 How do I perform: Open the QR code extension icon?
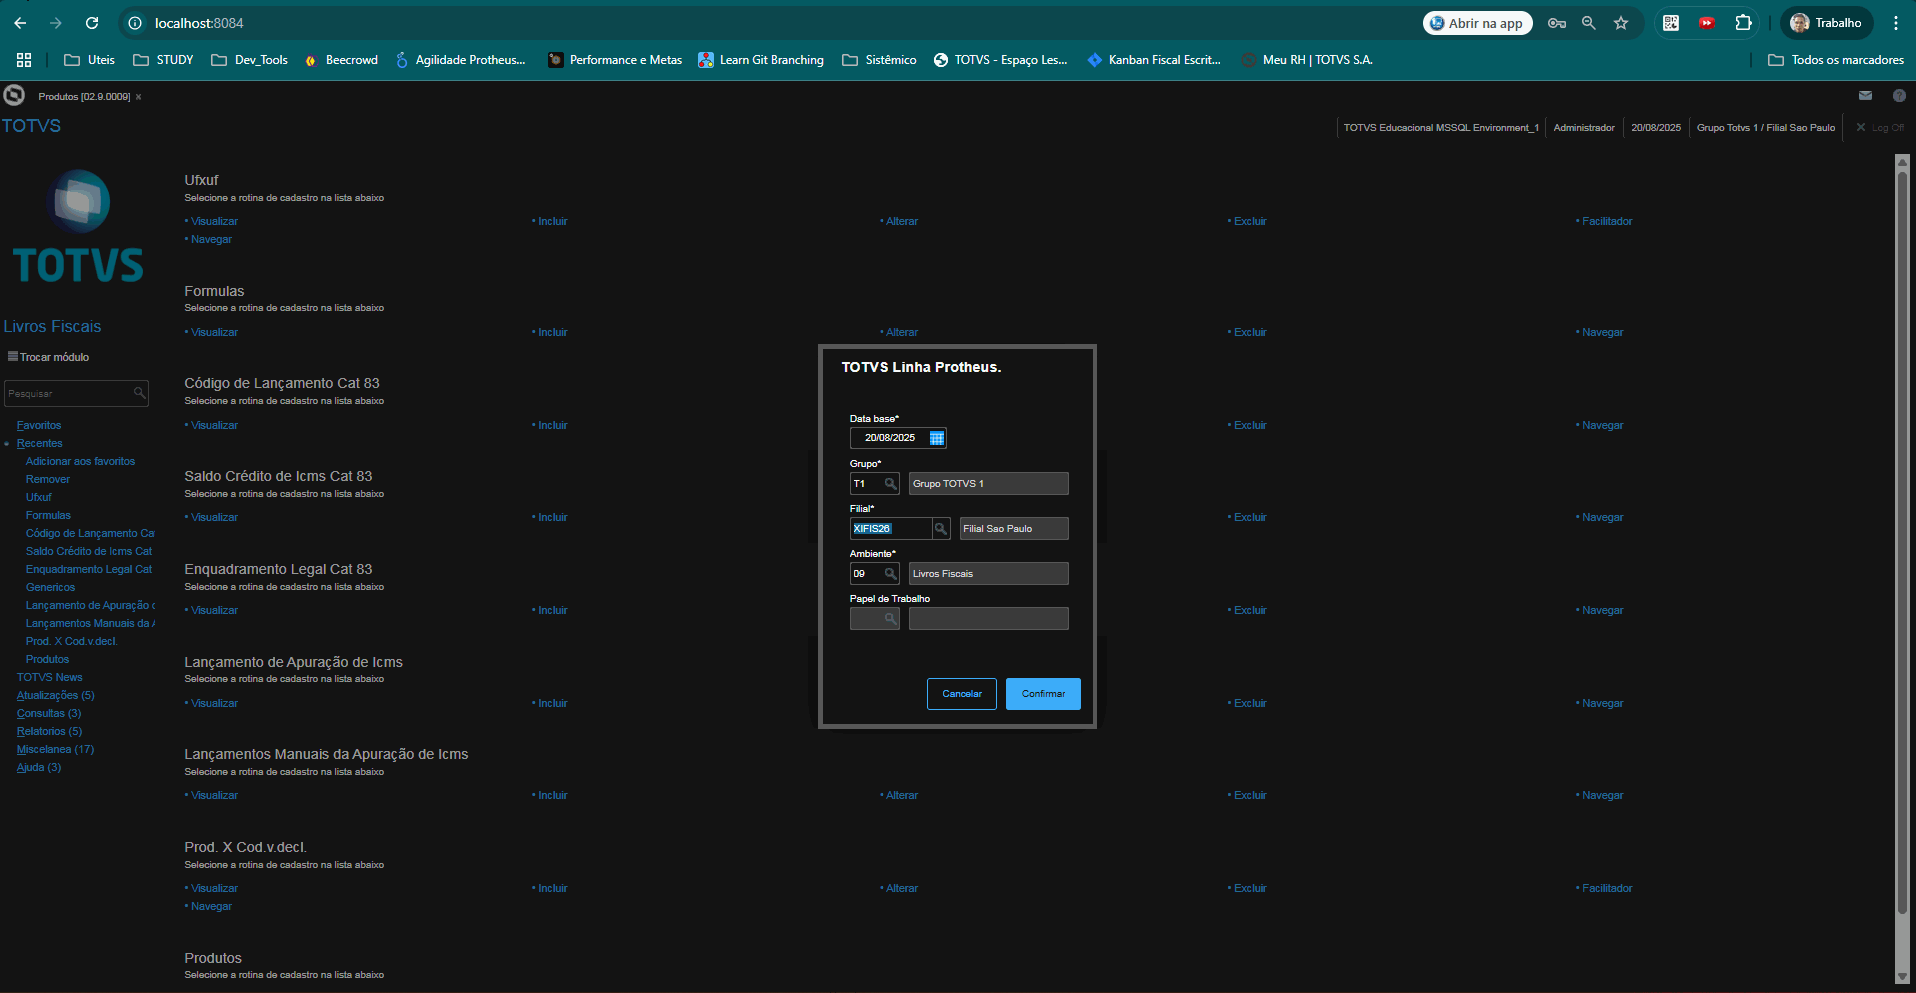pos(1671,23)
